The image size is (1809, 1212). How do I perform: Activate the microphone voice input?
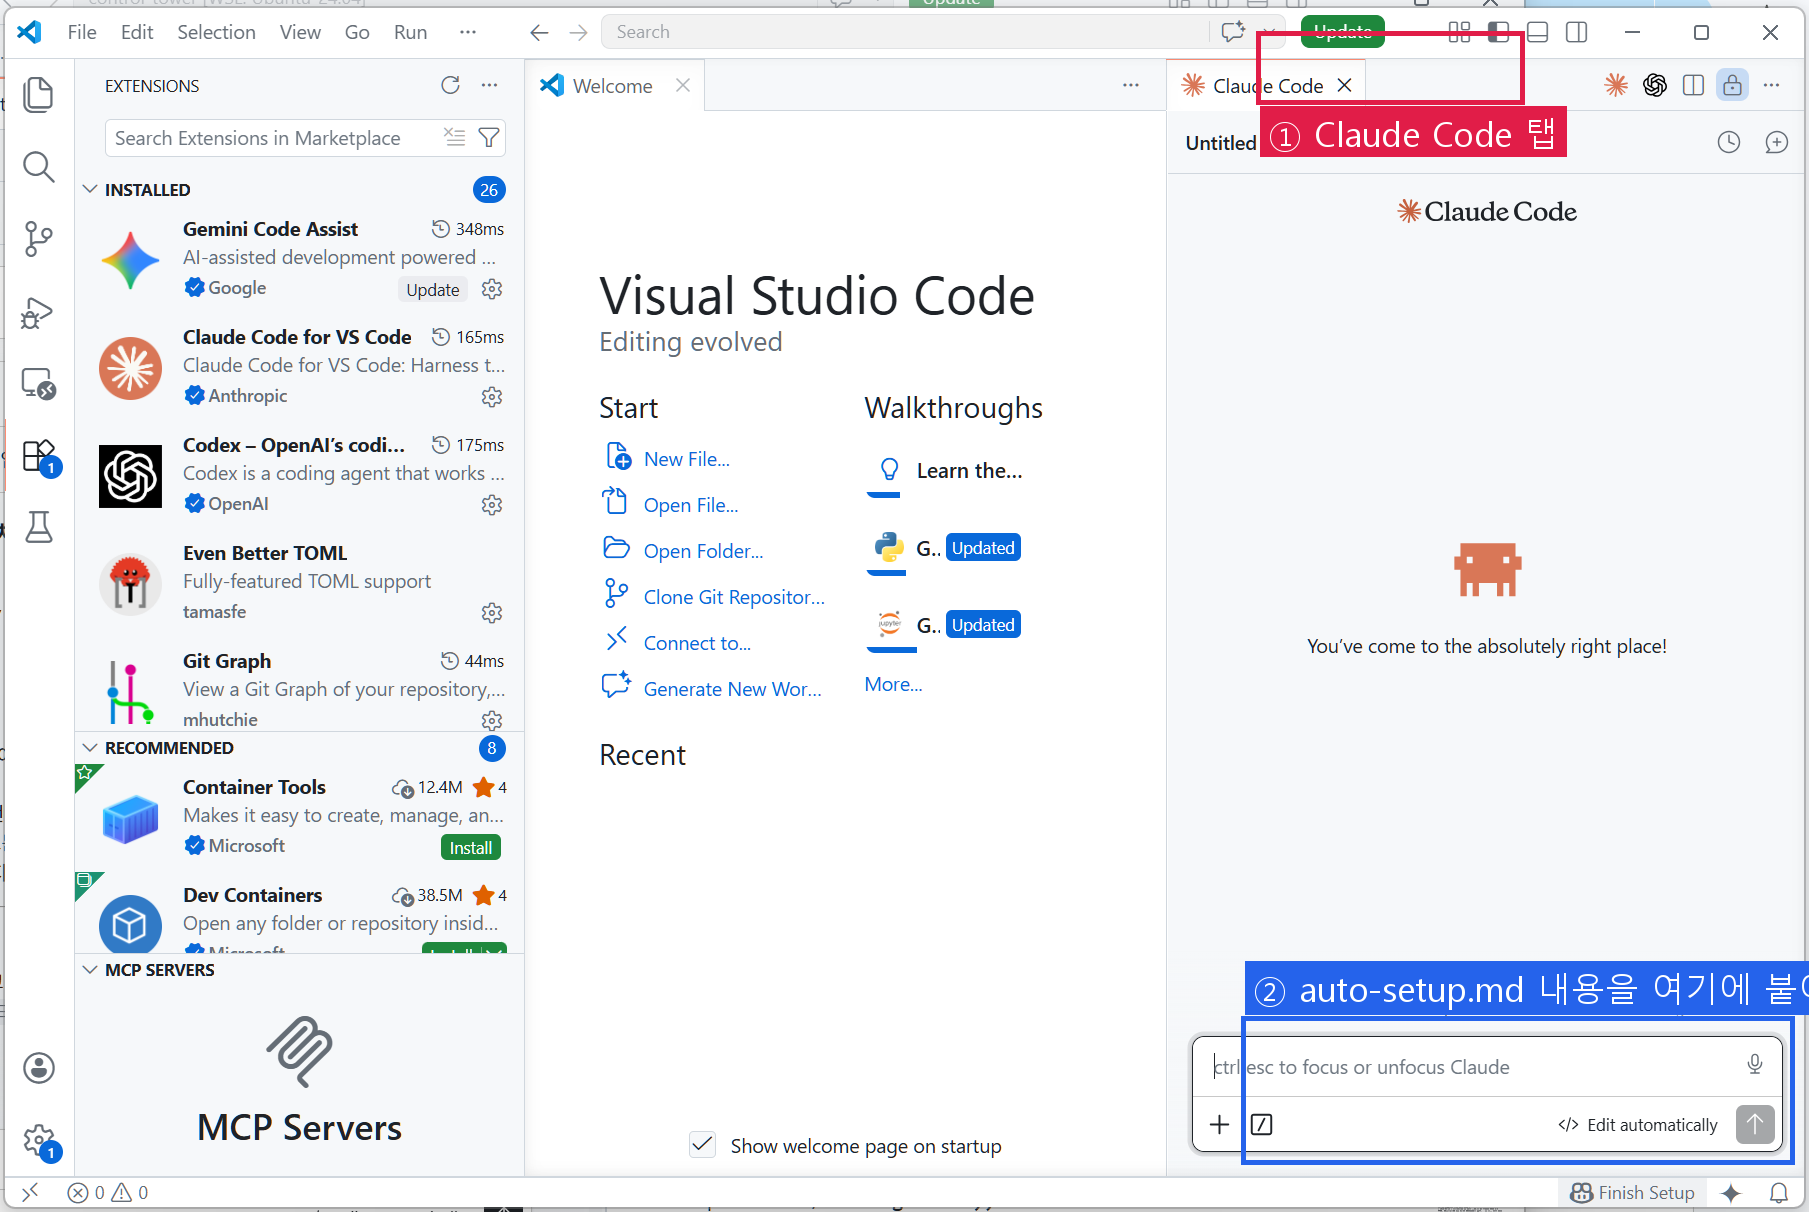(1755, 1064)
